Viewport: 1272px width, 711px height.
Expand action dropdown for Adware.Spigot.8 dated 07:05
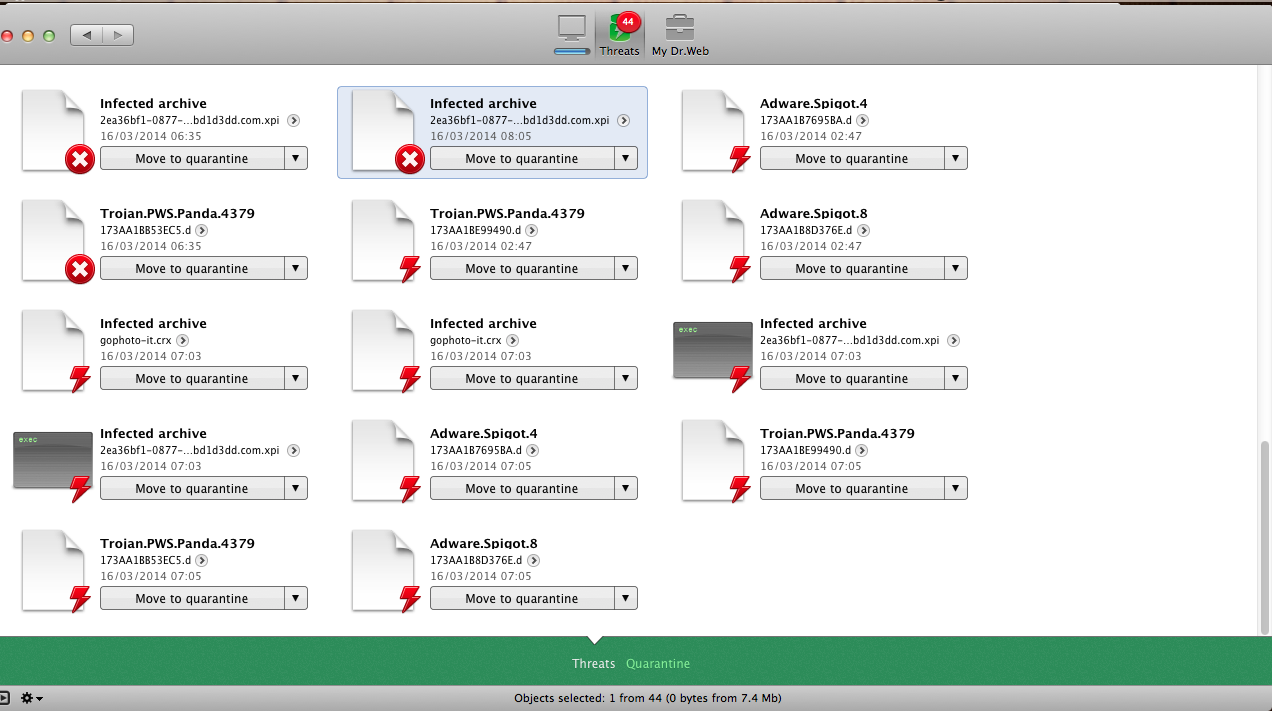tap(626, 598)
